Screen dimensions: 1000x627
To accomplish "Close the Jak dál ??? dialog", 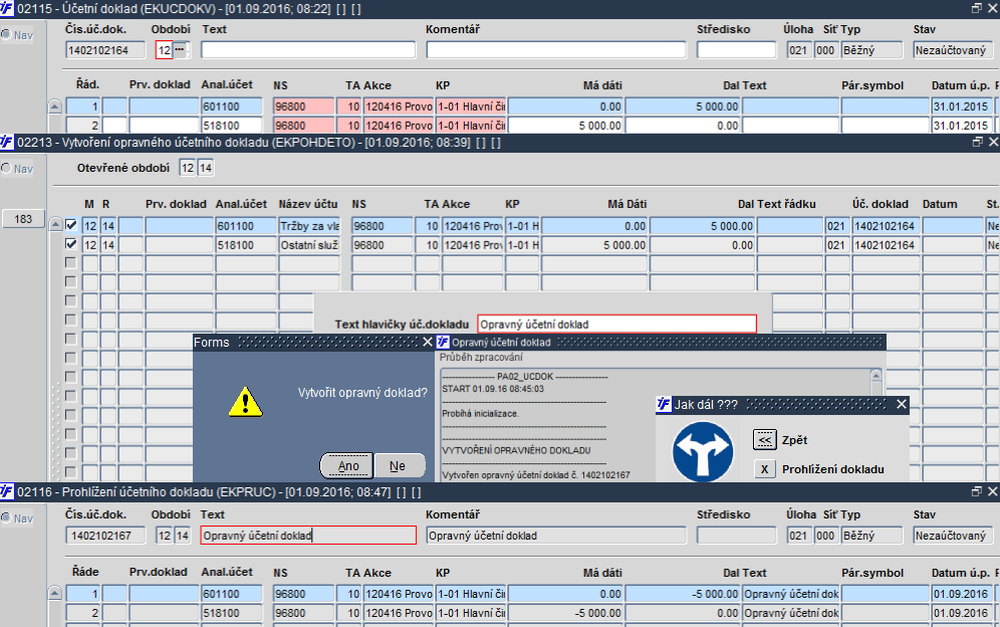I will (901, 405).
